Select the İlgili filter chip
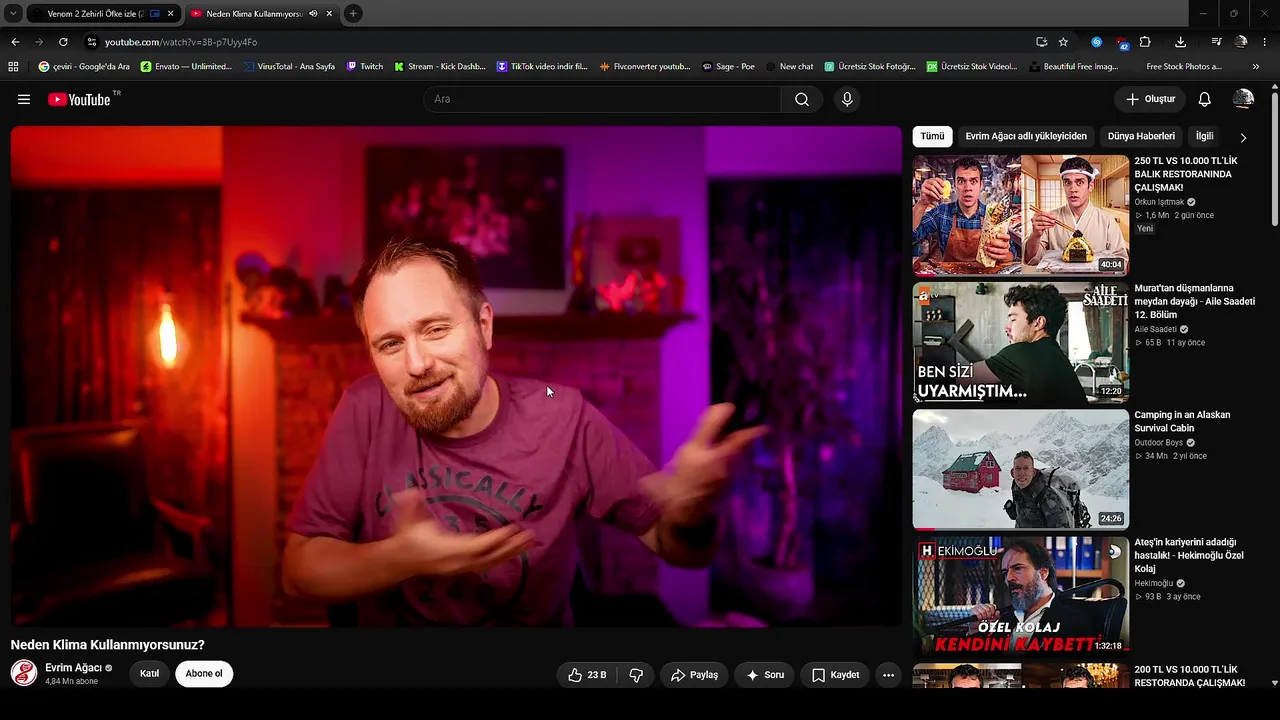The width and height of the screenshot is (1280, 720). click(x=1204, y=136)
